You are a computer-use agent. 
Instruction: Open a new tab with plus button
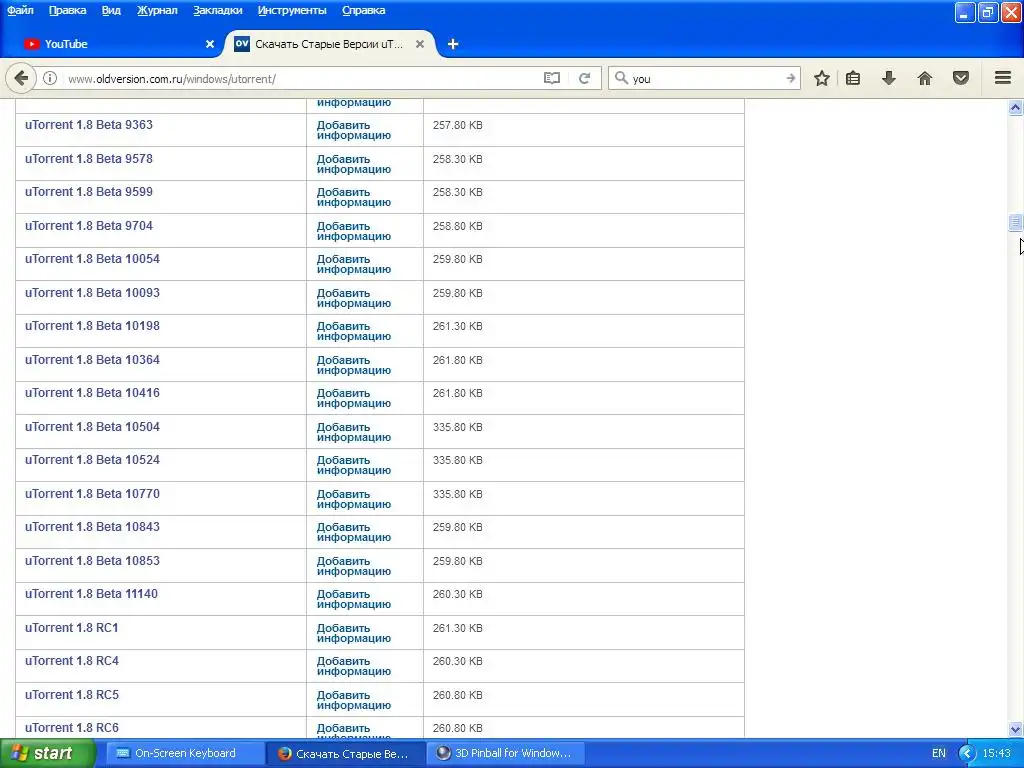pos(453,44)
